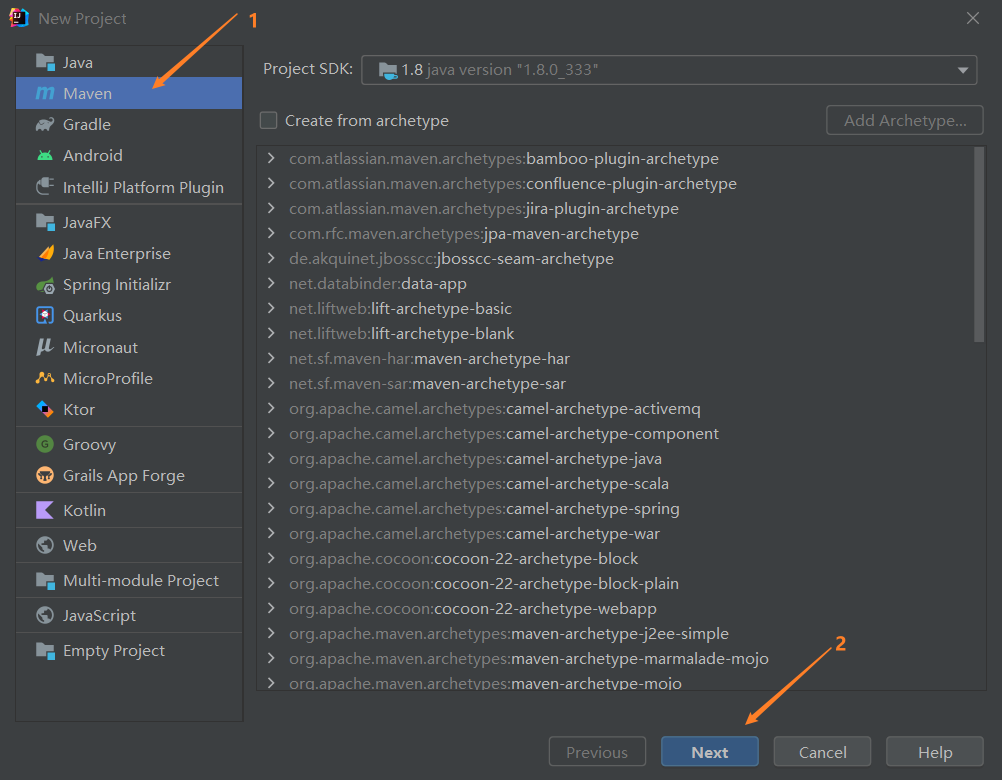The height and width of the screenshot is (780, 1002).
Task: Click Add Archetype button
Action: pos(904,120)
